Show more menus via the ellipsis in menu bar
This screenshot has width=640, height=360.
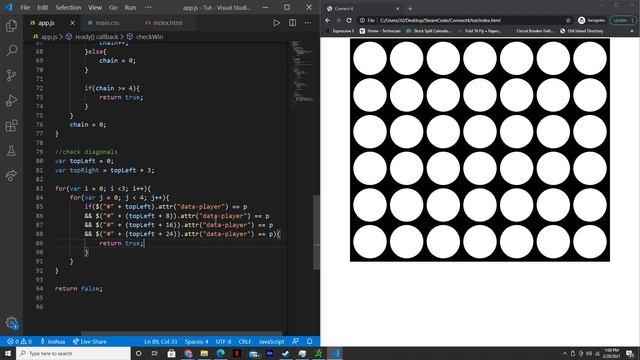[x=148, y=7]
